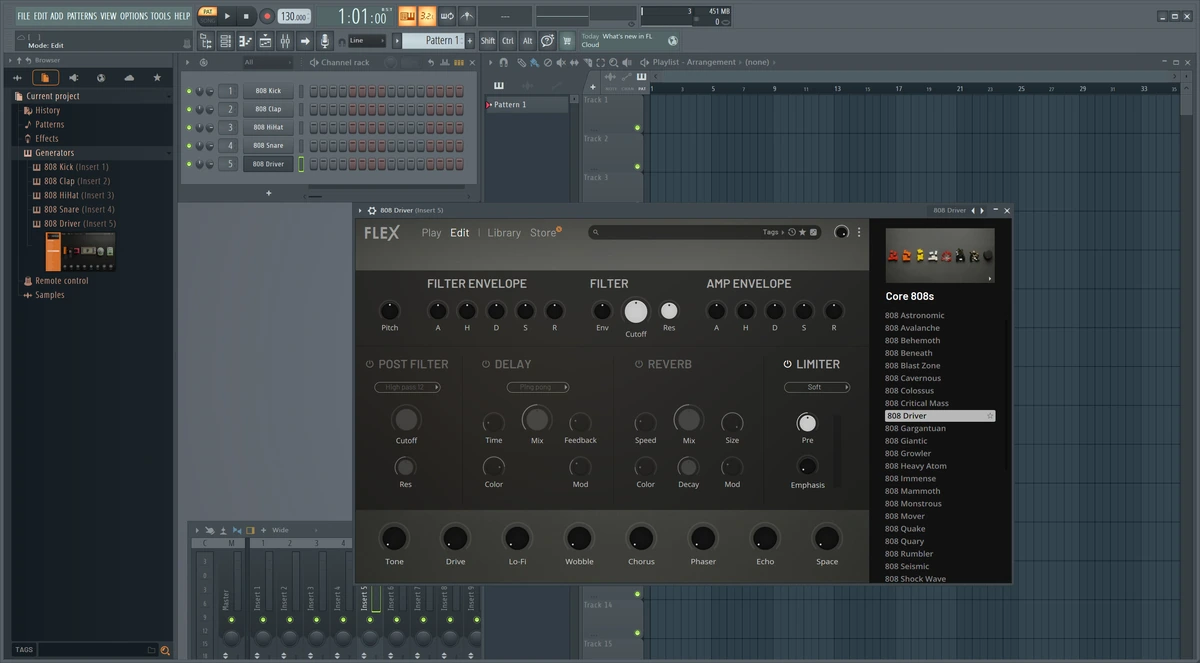Collapse the Generators folder
This screenshot has height=663, width=1200.
coord(55,153)
